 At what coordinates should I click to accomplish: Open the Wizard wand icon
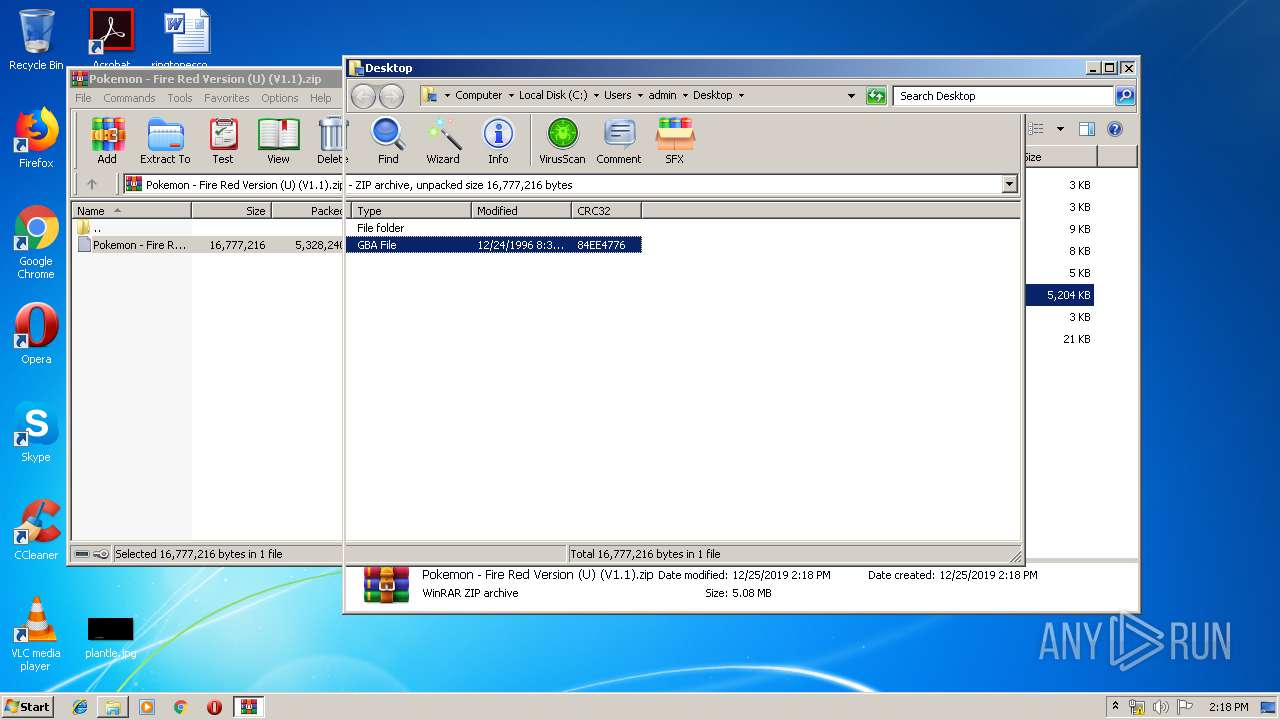[443, 141]
